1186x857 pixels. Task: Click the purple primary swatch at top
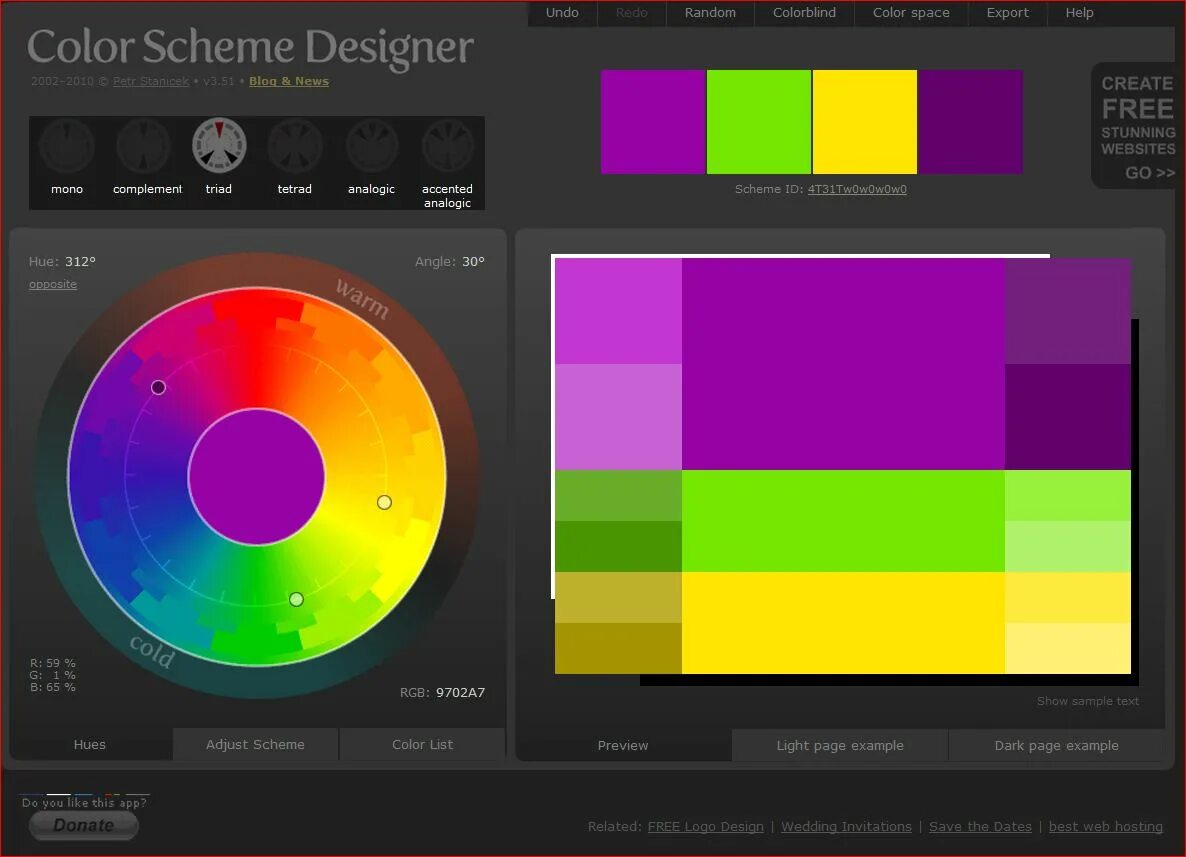click(x=653, y=122)
